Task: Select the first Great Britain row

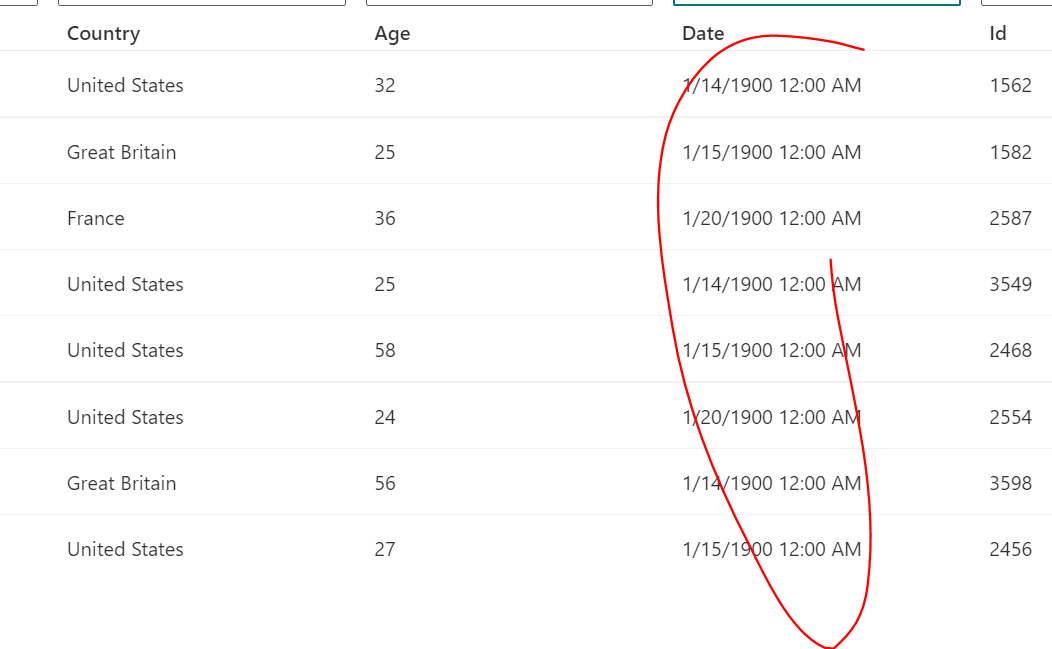Action: pos(121,152)
